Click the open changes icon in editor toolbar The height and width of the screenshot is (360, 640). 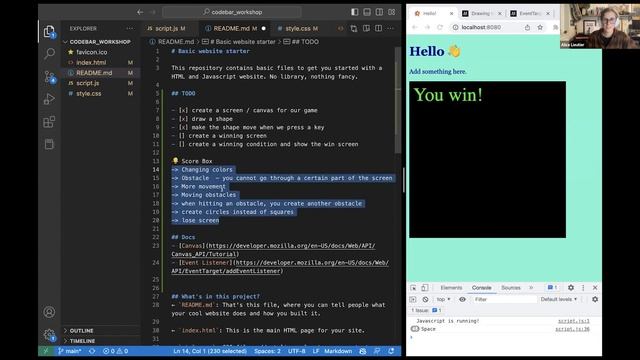point(354,29)
